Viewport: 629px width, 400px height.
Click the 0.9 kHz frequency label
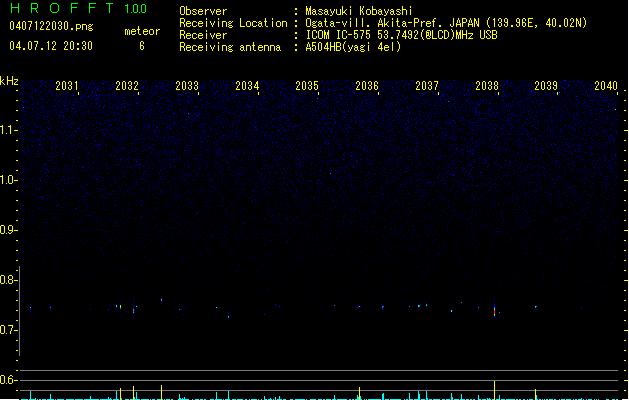8,230
